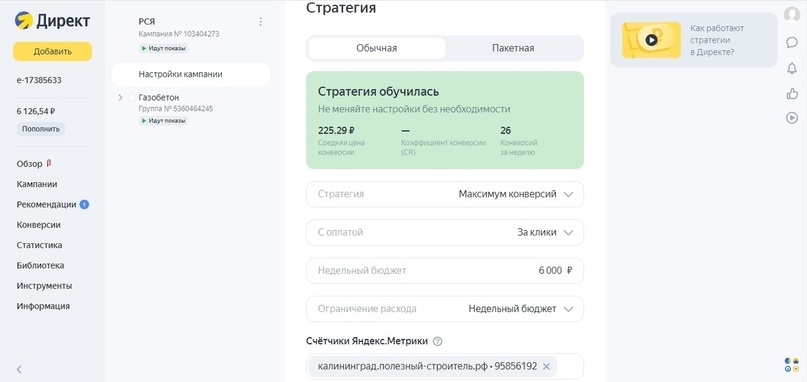Viewport: 807px width, 382px height.
Task: Select Настройки кампании in the campaign panel
Action: (x=191, y=74)
